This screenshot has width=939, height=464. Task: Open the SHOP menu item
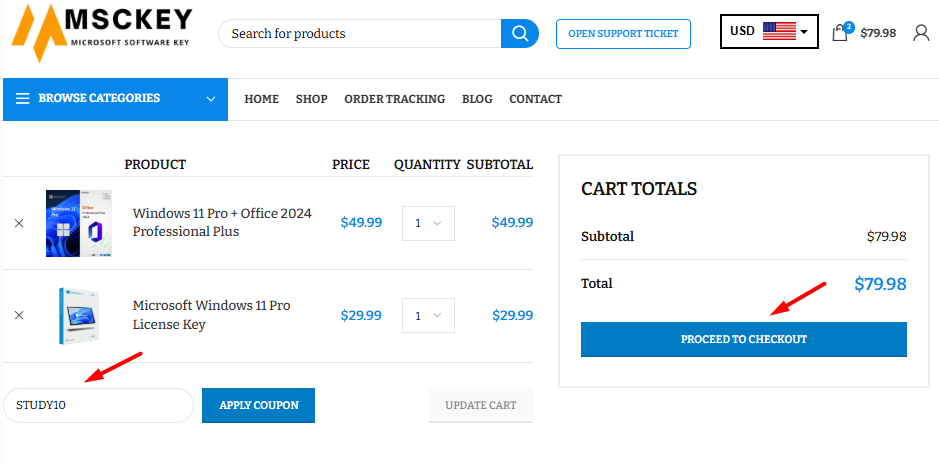point(311,99)
